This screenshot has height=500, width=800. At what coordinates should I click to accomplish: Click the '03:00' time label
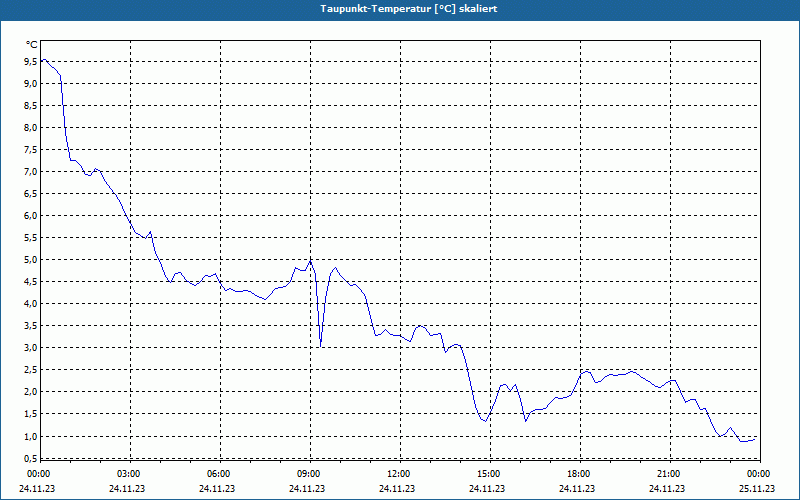coord(128,474)
